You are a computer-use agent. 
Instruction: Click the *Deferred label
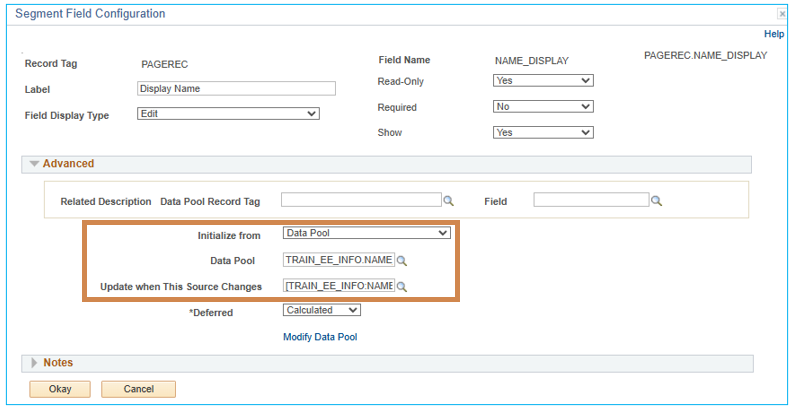coord(211,313)
